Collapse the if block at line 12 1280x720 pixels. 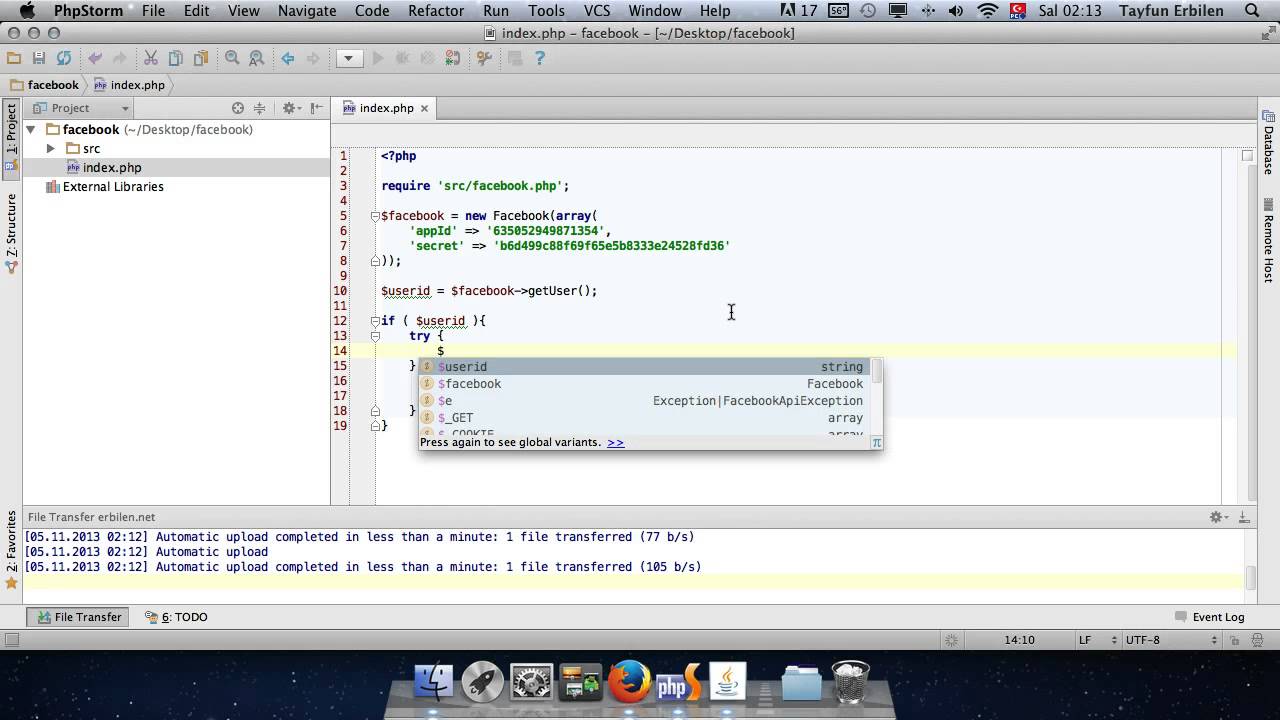tap(375, 321)
